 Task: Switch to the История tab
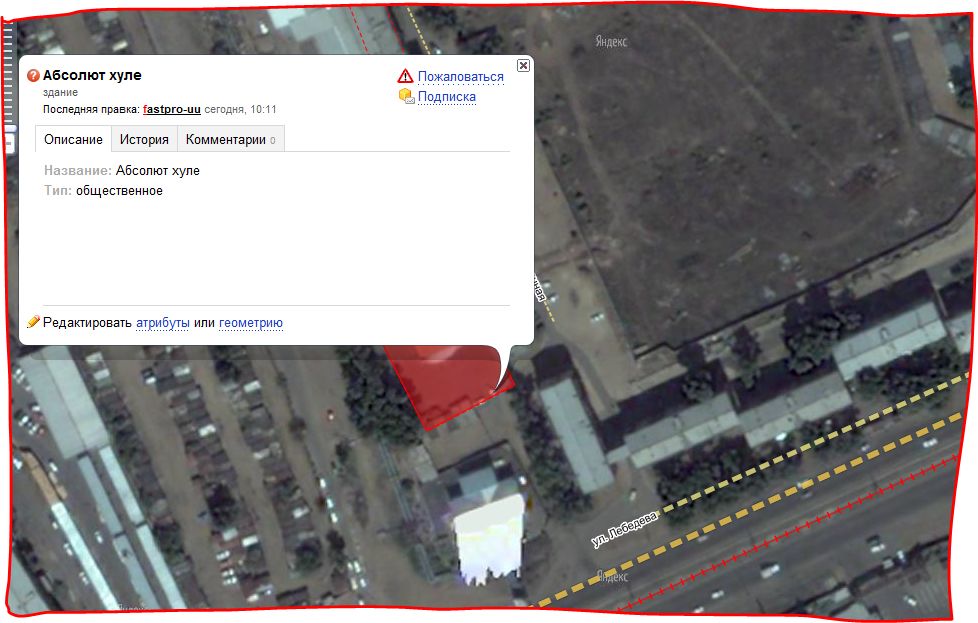[144, 139]
